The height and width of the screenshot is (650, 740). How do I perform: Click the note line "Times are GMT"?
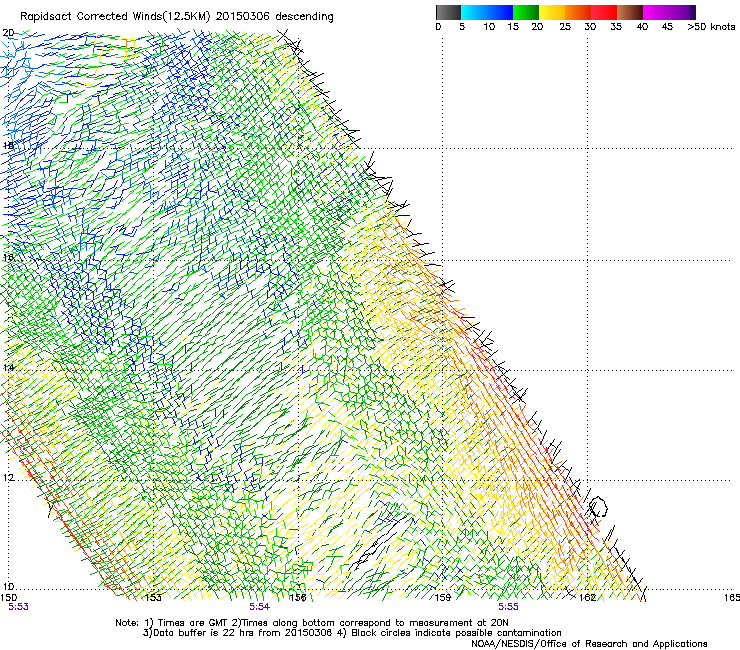point(193,623)
